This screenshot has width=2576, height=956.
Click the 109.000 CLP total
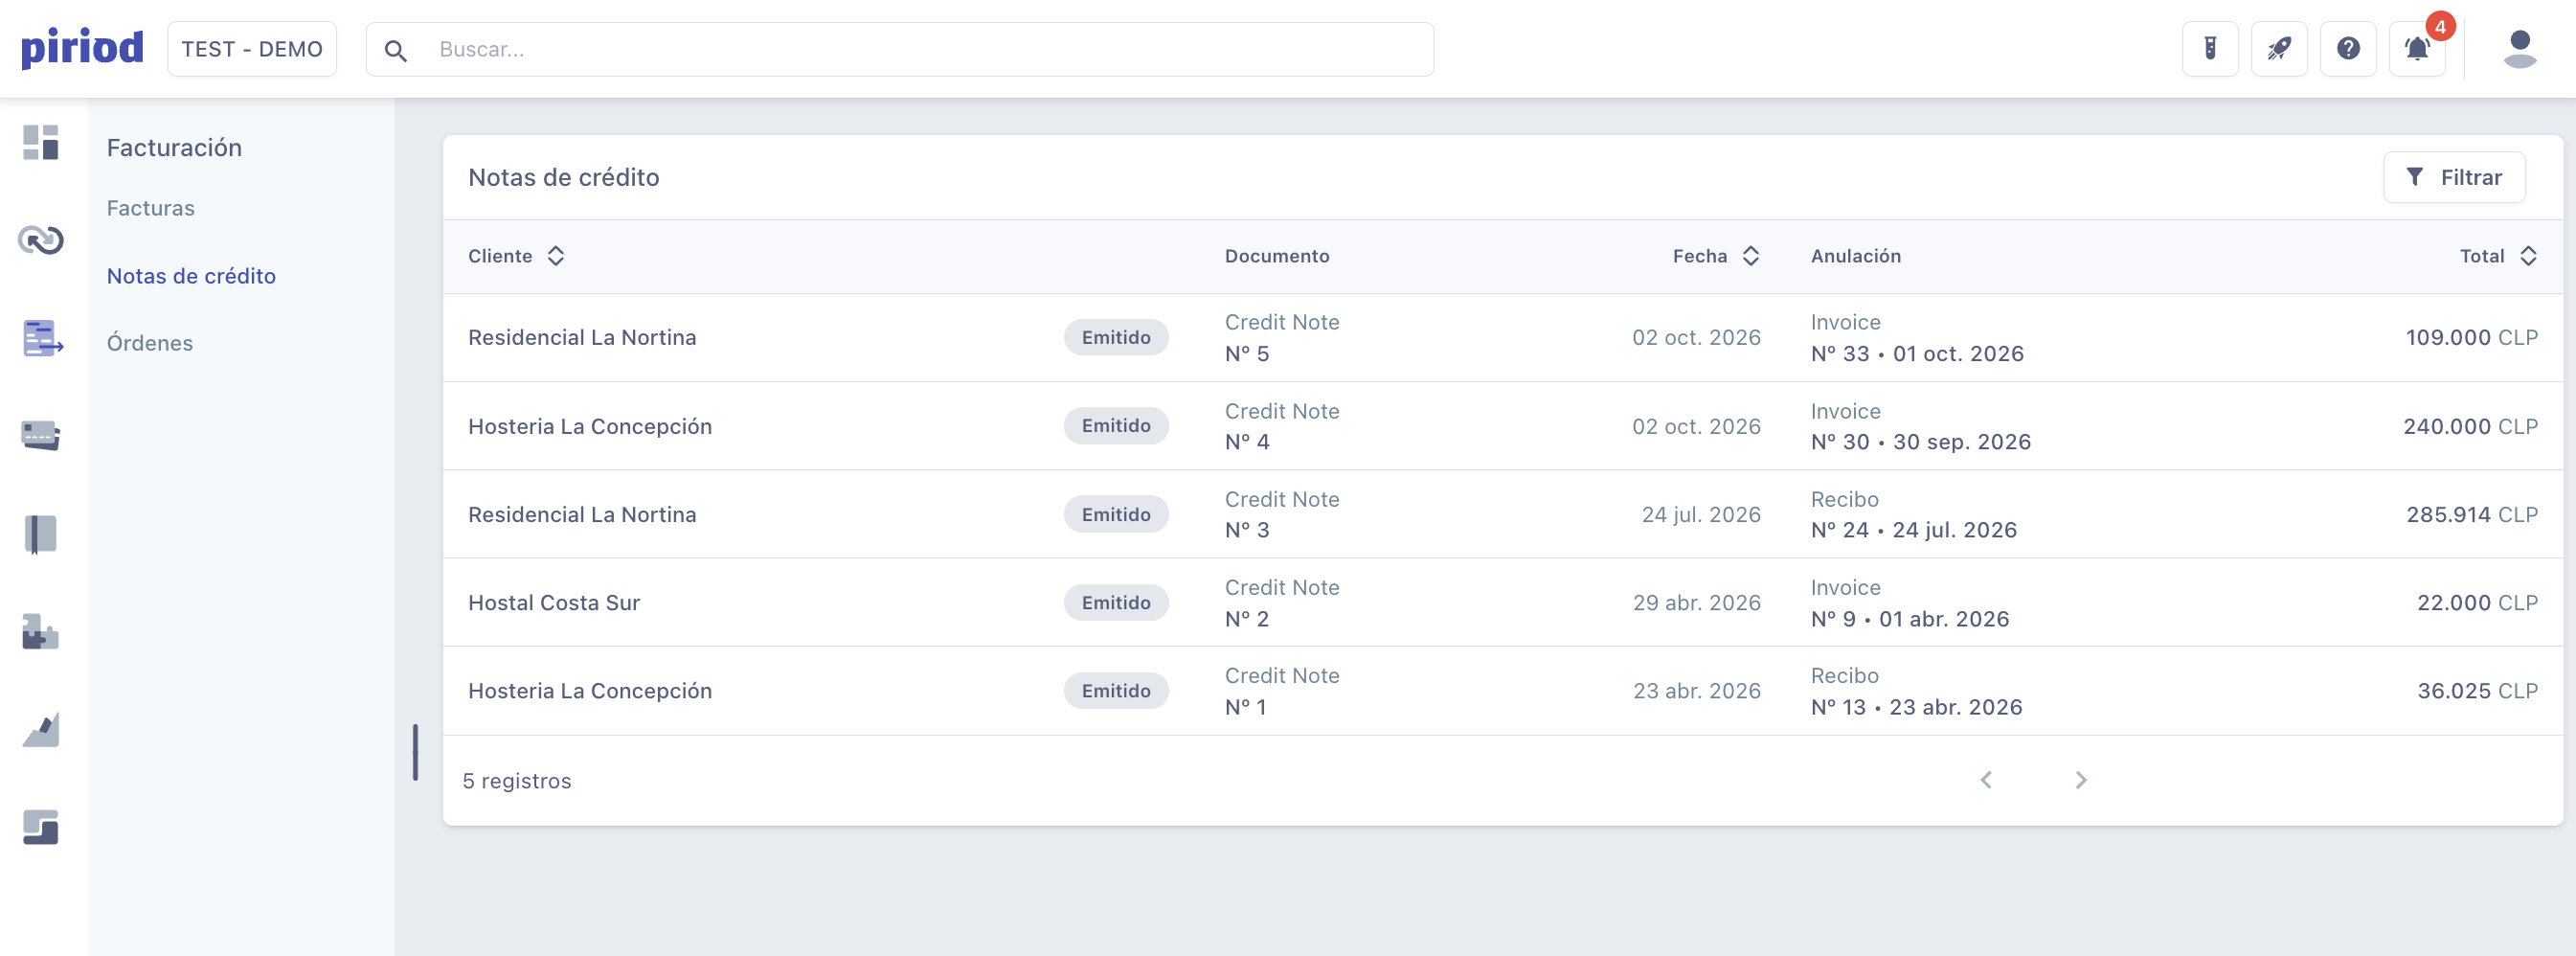pos(2471,338)
